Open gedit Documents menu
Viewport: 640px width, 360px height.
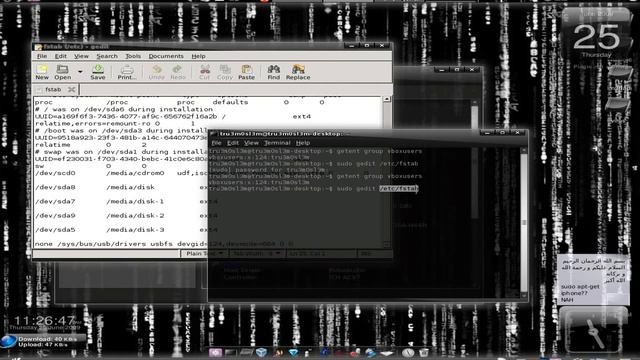pyautogui.click(x=166, y=56)
